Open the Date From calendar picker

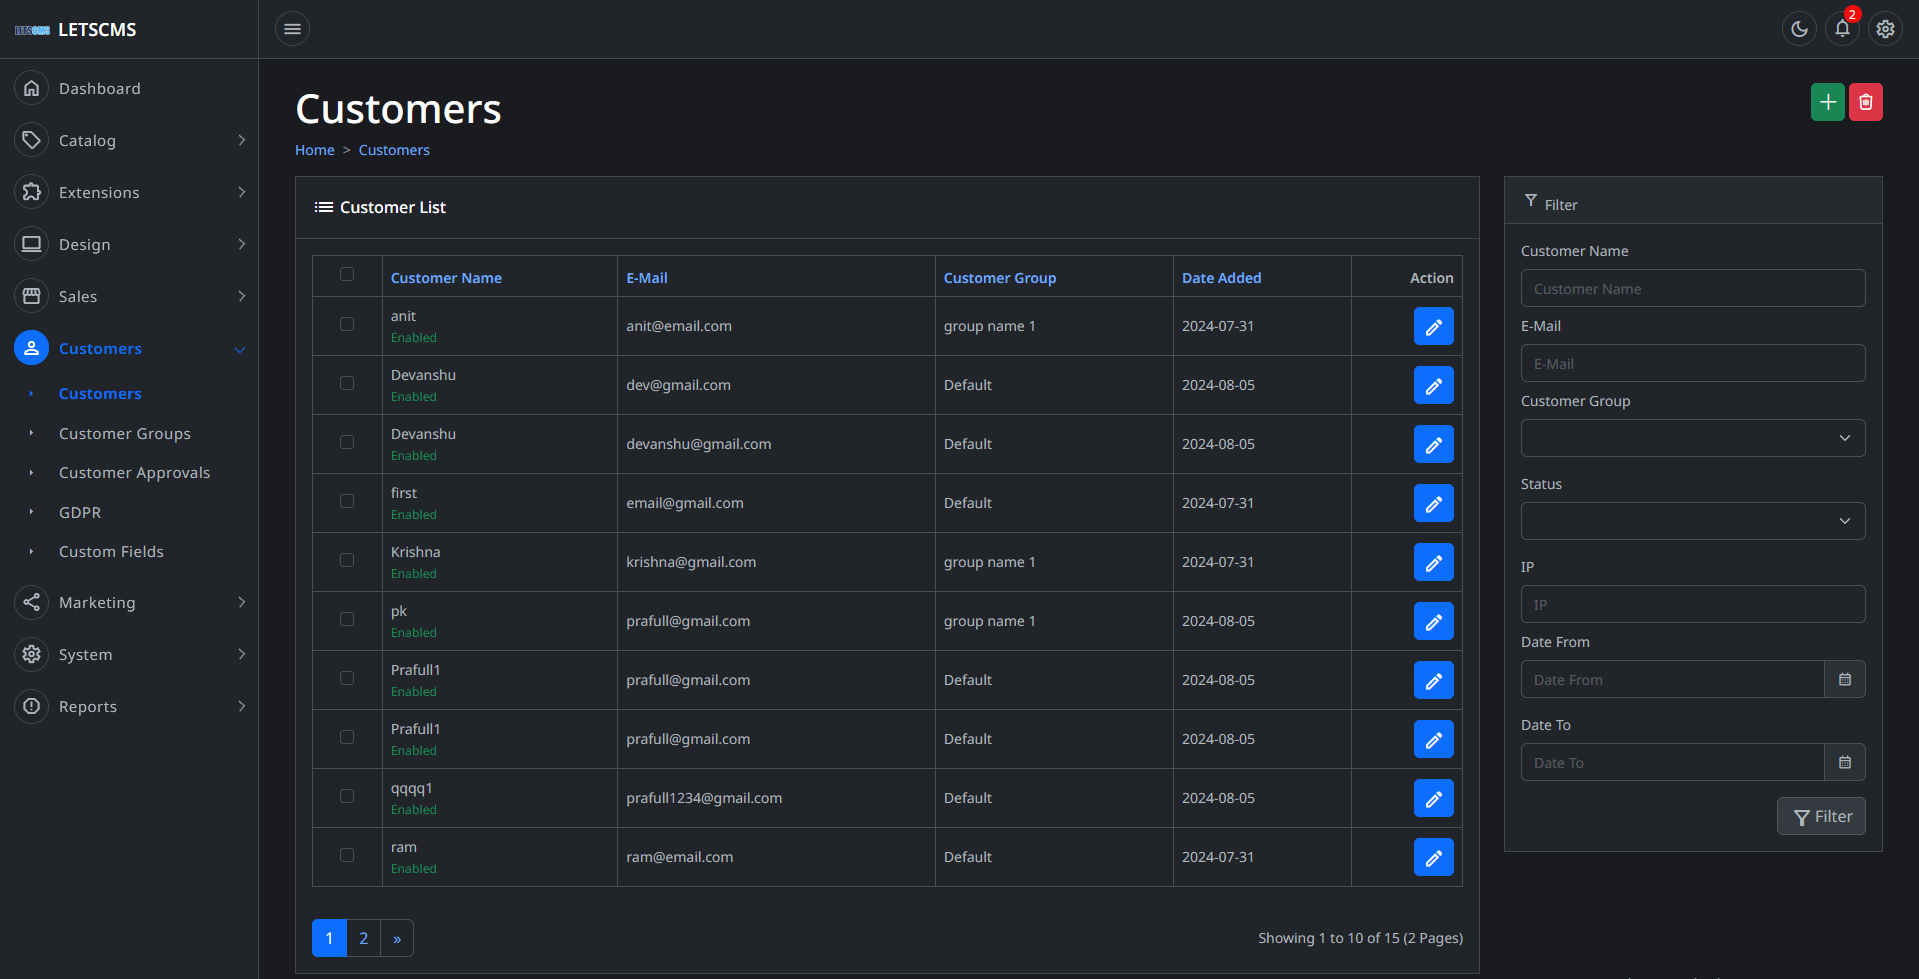[1844, 680]
